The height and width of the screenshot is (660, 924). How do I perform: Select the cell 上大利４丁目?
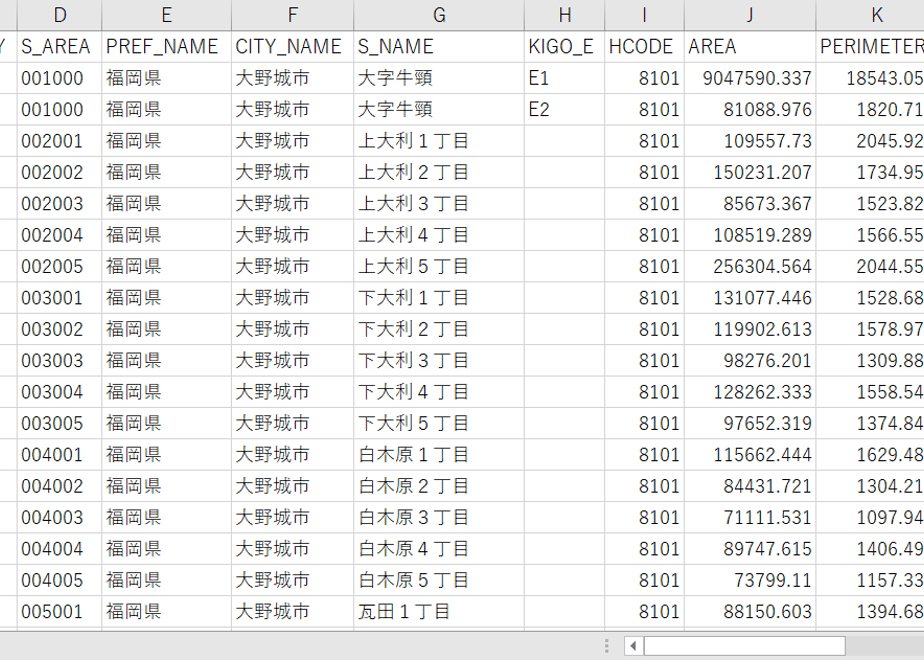tap(439, 235)
